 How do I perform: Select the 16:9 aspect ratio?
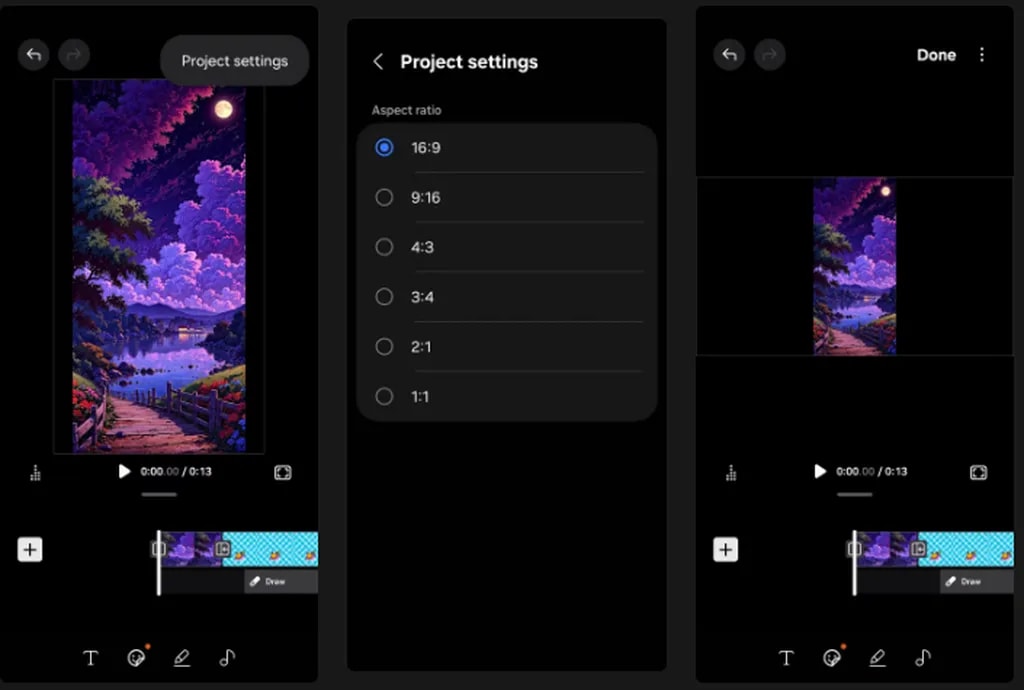click(384, 148)
